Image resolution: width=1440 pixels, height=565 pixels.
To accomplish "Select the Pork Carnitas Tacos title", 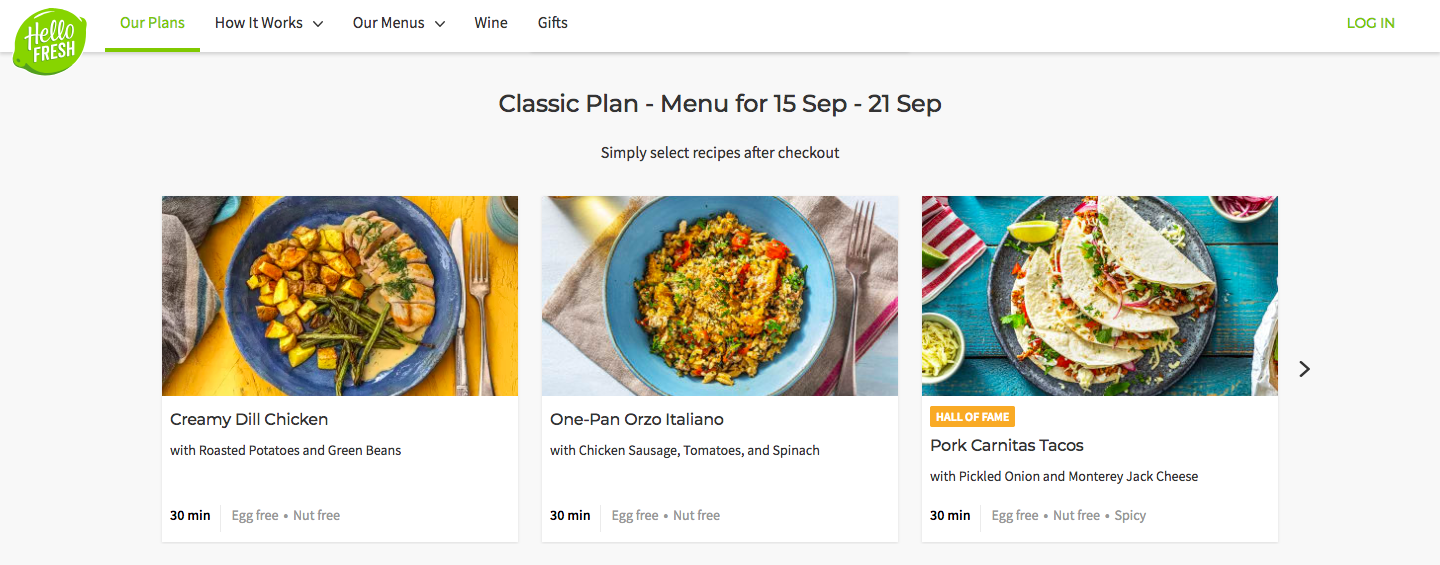I will (1007, 446).
